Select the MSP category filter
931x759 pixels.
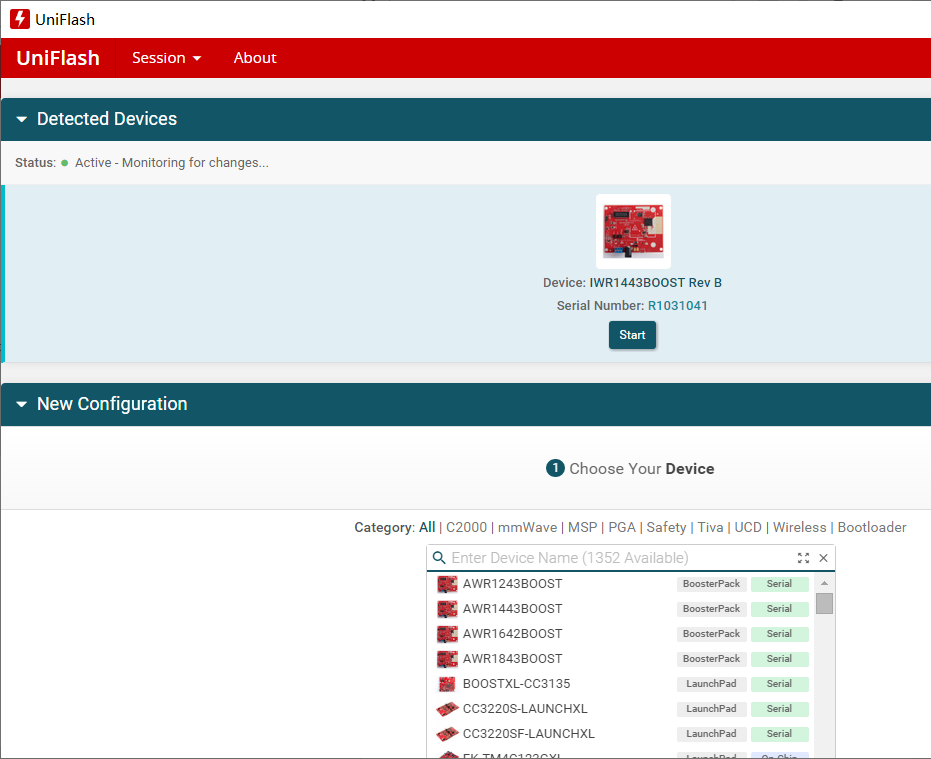click(582, 527)
